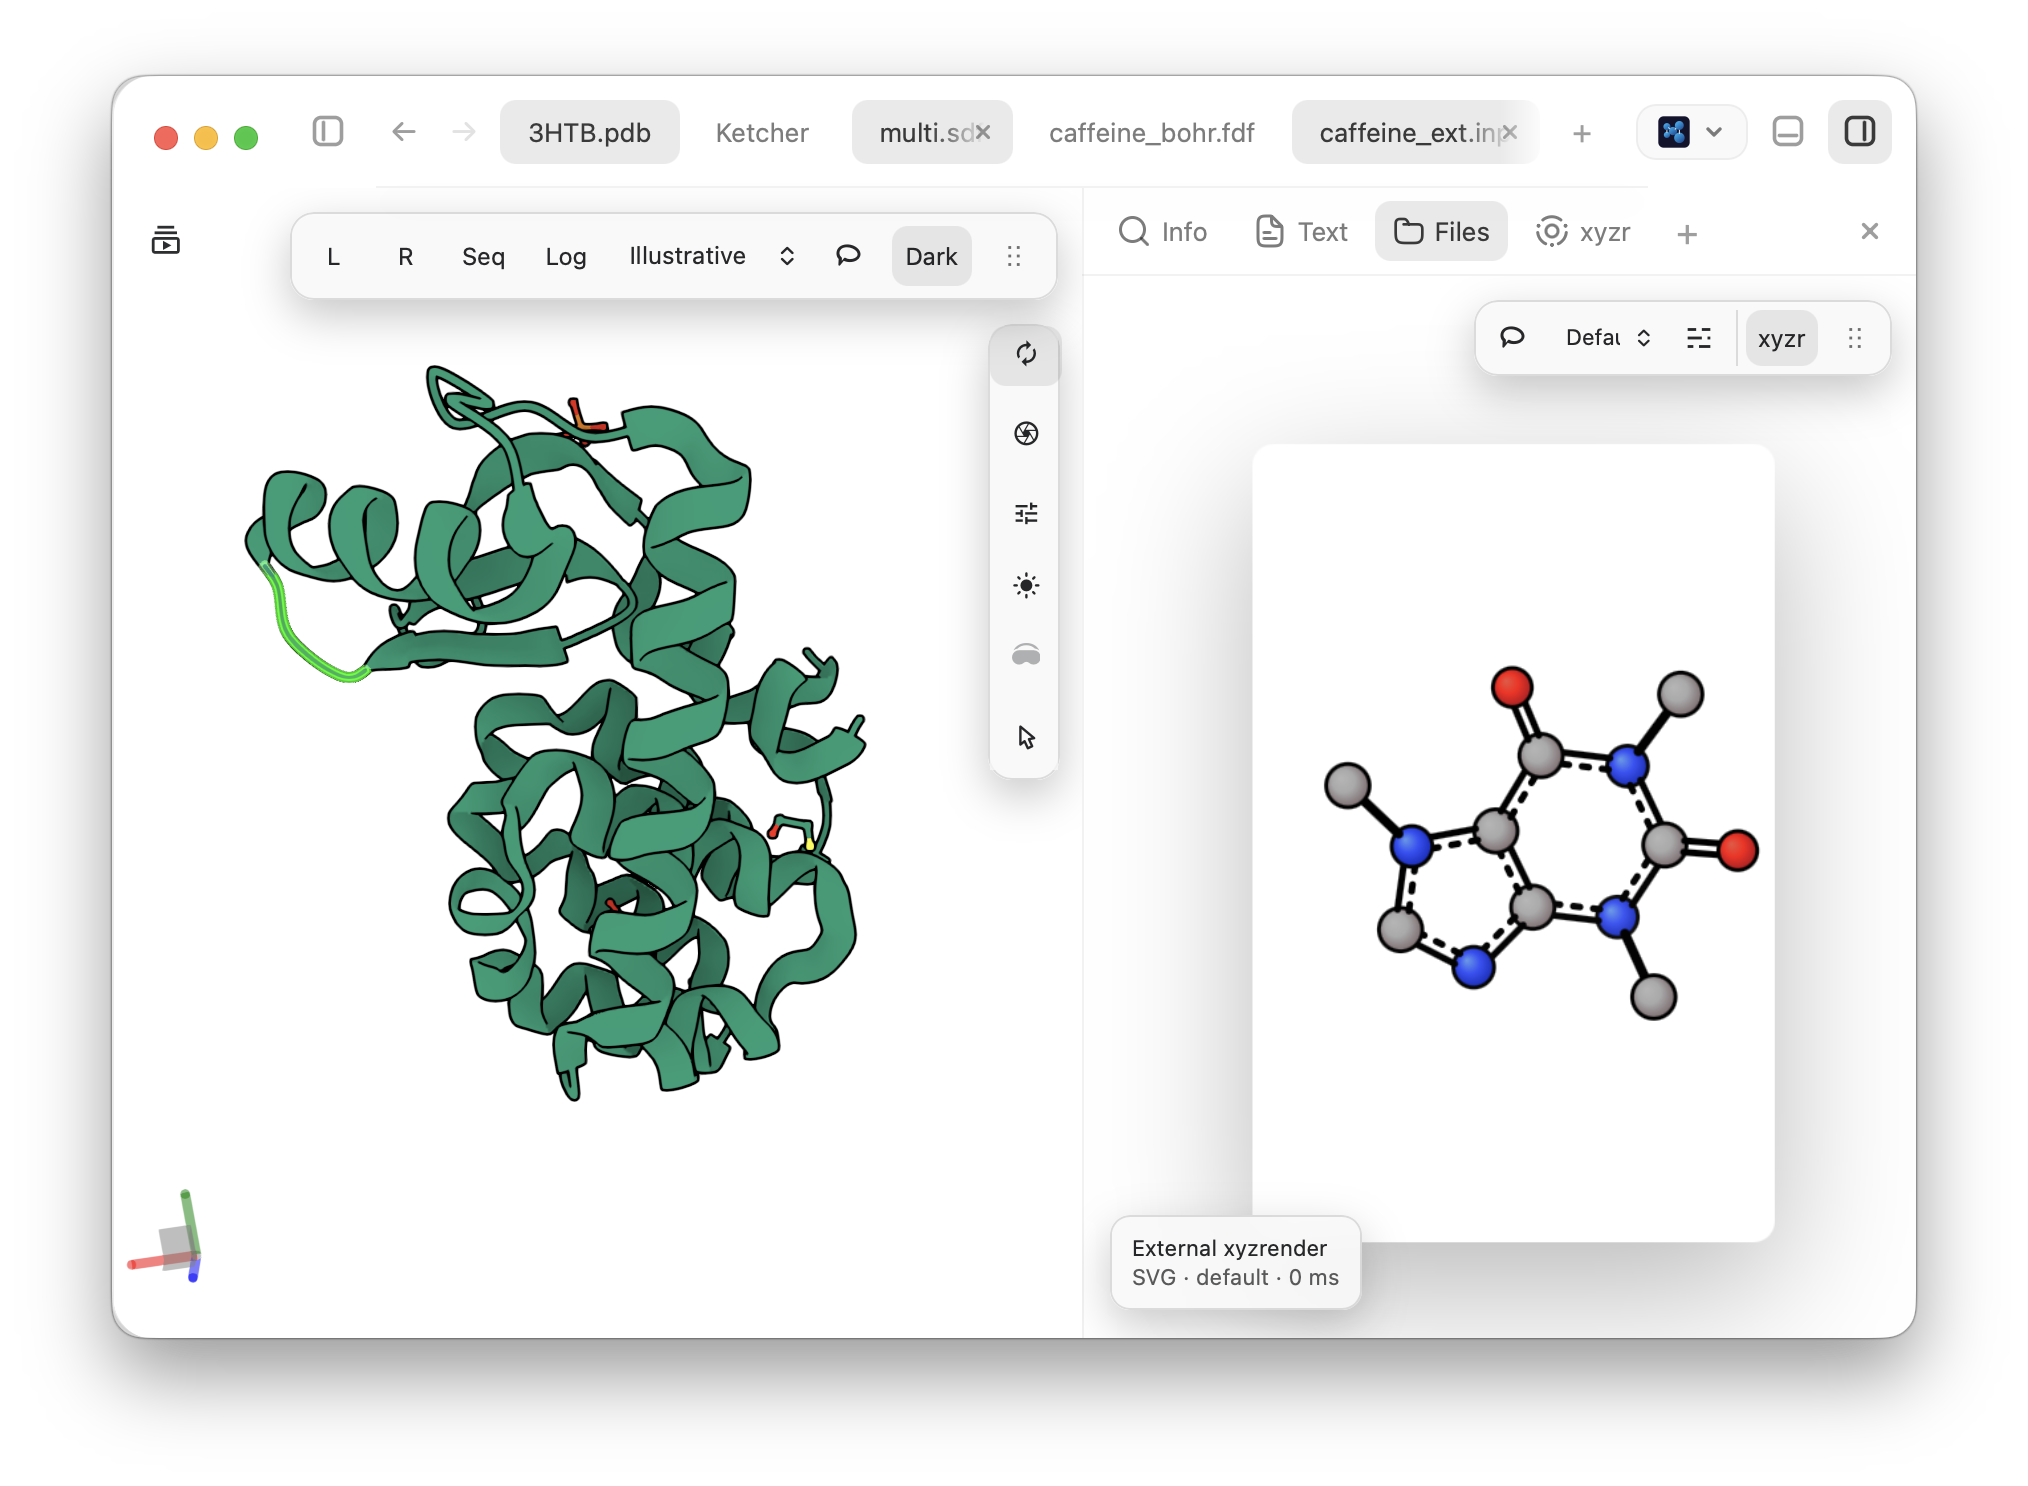Open the camera aperture snapshot icon

[1025, 433]
